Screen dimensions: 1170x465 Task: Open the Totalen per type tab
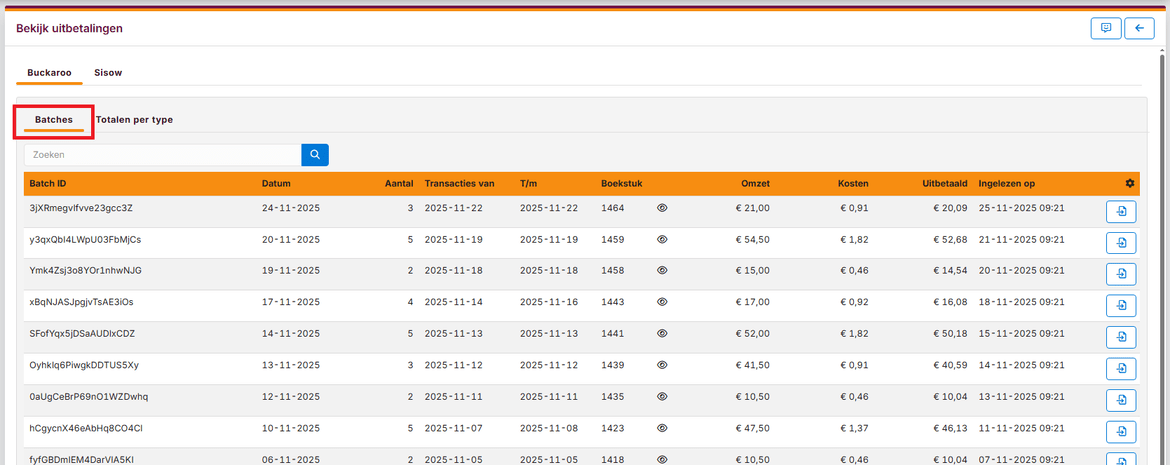pos(134,120)
